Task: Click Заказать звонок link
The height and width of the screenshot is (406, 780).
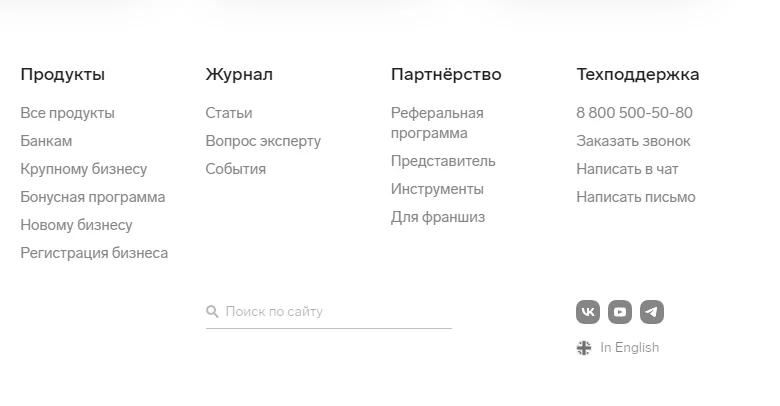Action: [x=633, y=141]
